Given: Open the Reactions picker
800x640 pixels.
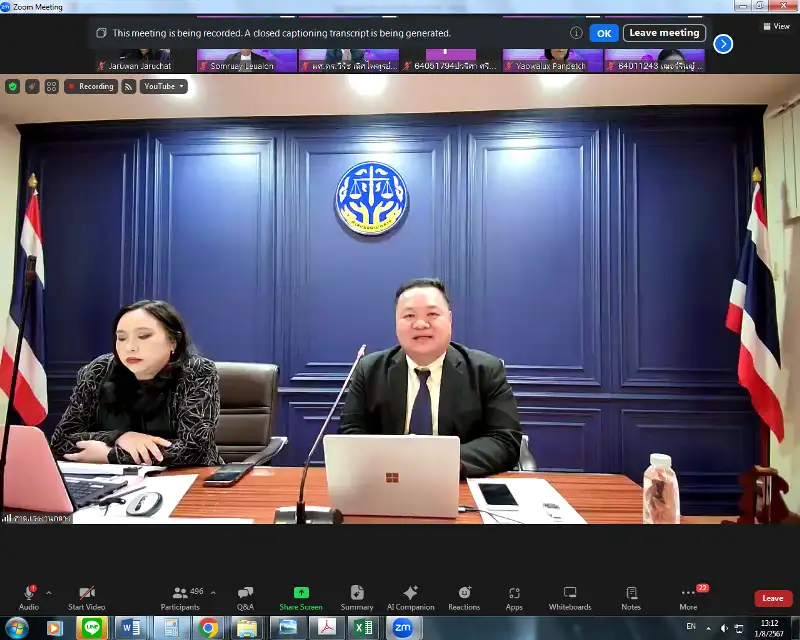Looking at the screenshot, I should click(x=464, y=595).
